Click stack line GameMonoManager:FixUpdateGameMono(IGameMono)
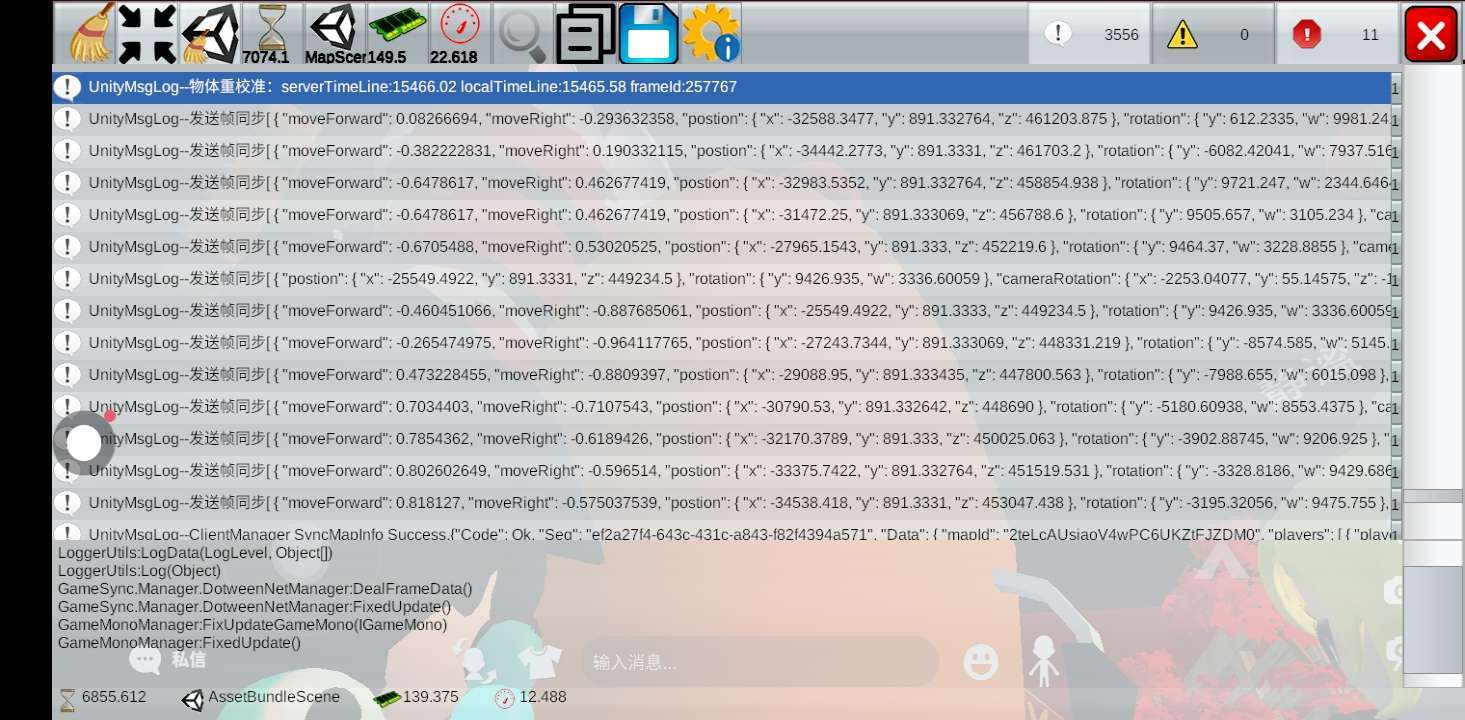 tap(252, 624)
